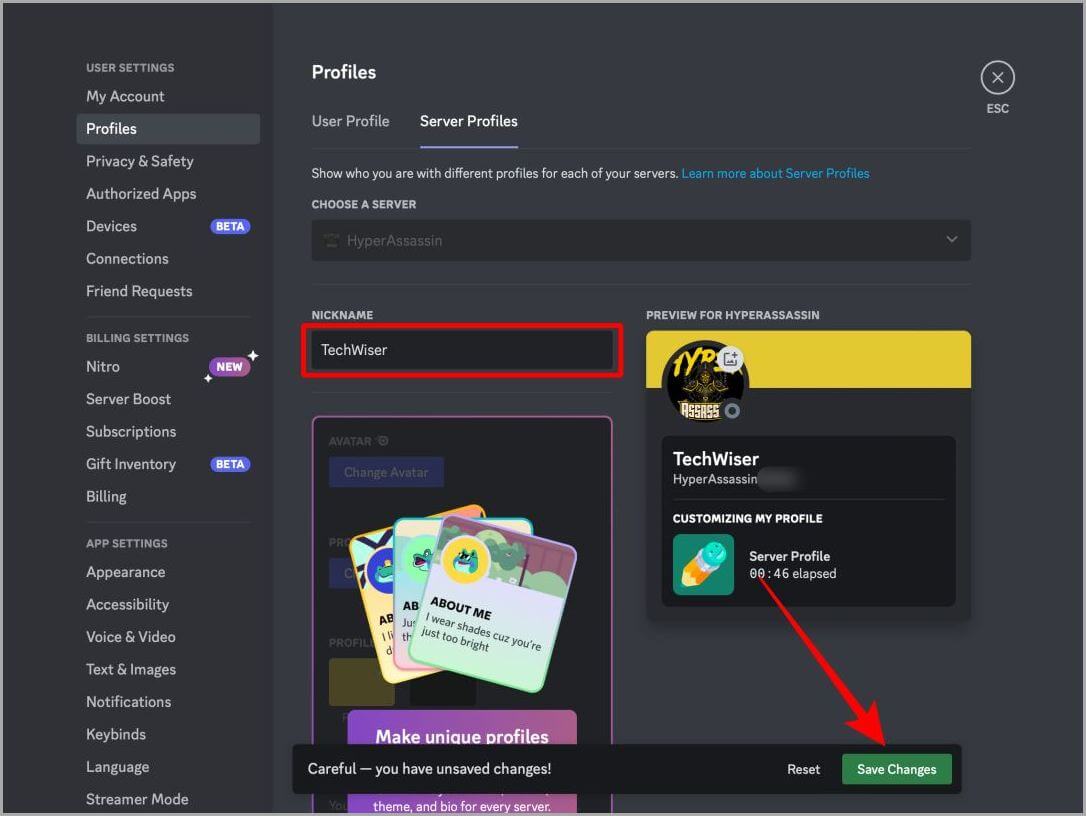Click the TechWiser name in preview
Screen dimensions: 1086x816
pos(715,459)
